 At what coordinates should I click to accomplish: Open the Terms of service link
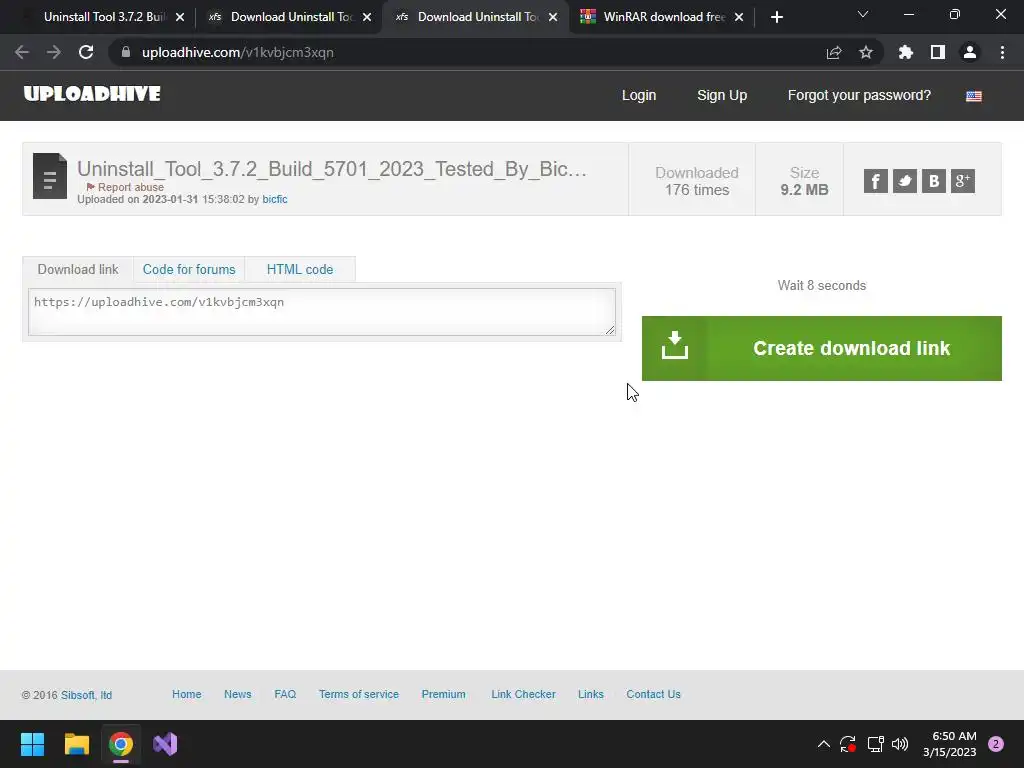359,694
